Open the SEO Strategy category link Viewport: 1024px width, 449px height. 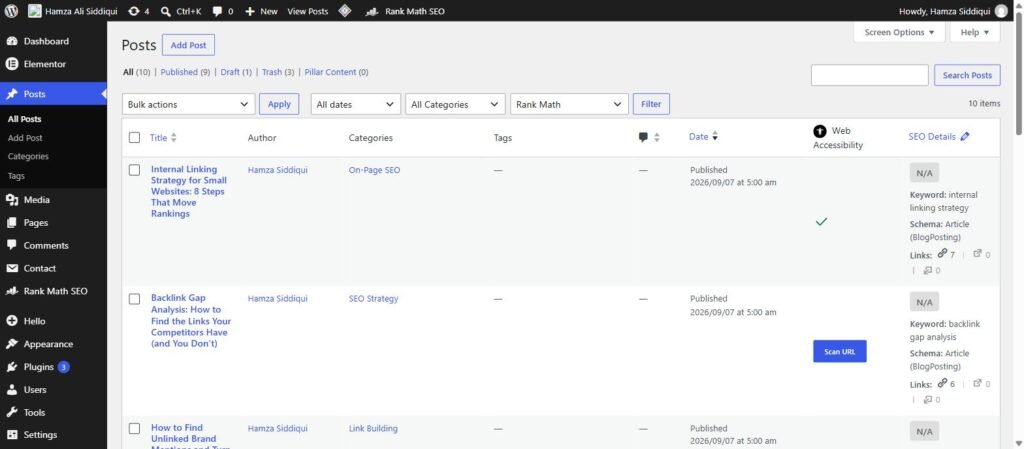point(374,299)
